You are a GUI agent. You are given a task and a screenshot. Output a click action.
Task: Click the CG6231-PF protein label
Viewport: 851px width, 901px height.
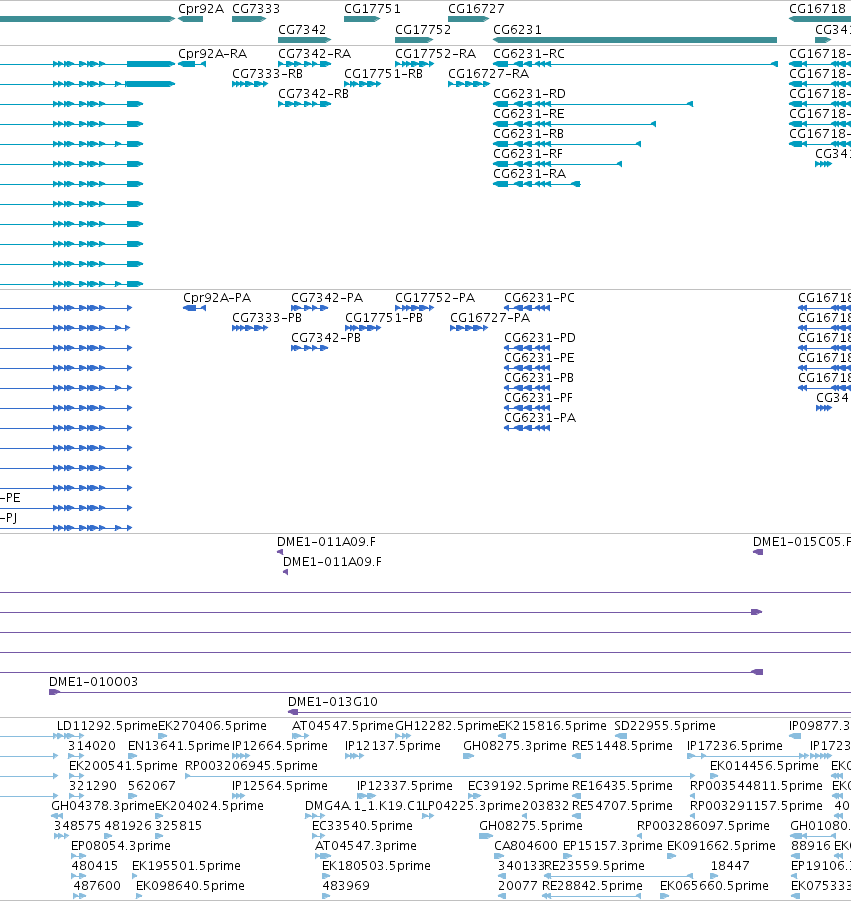tap(538, 398)
